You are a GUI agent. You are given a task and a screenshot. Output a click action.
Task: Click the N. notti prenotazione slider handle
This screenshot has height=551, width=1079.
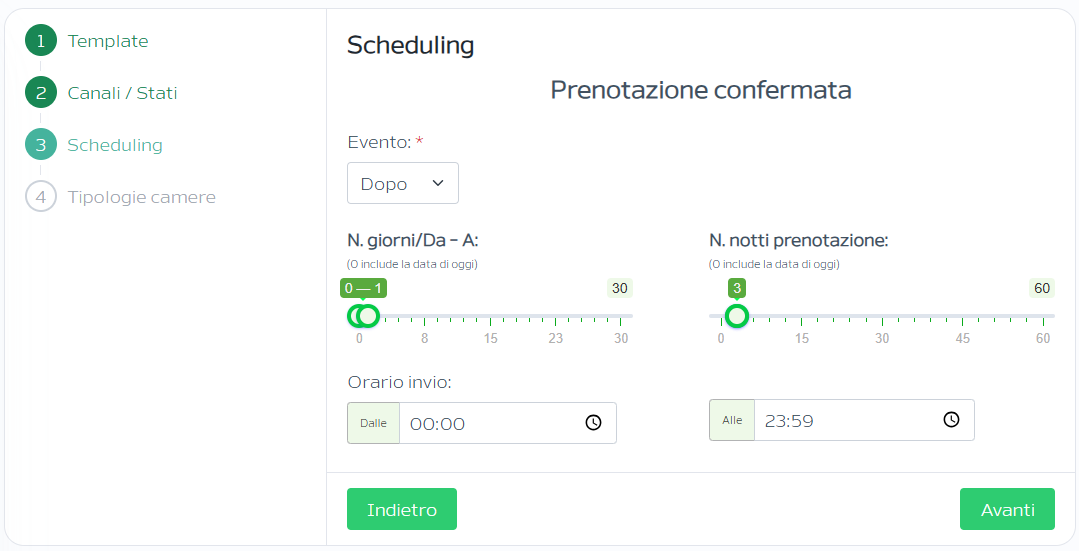click(737, 316)
